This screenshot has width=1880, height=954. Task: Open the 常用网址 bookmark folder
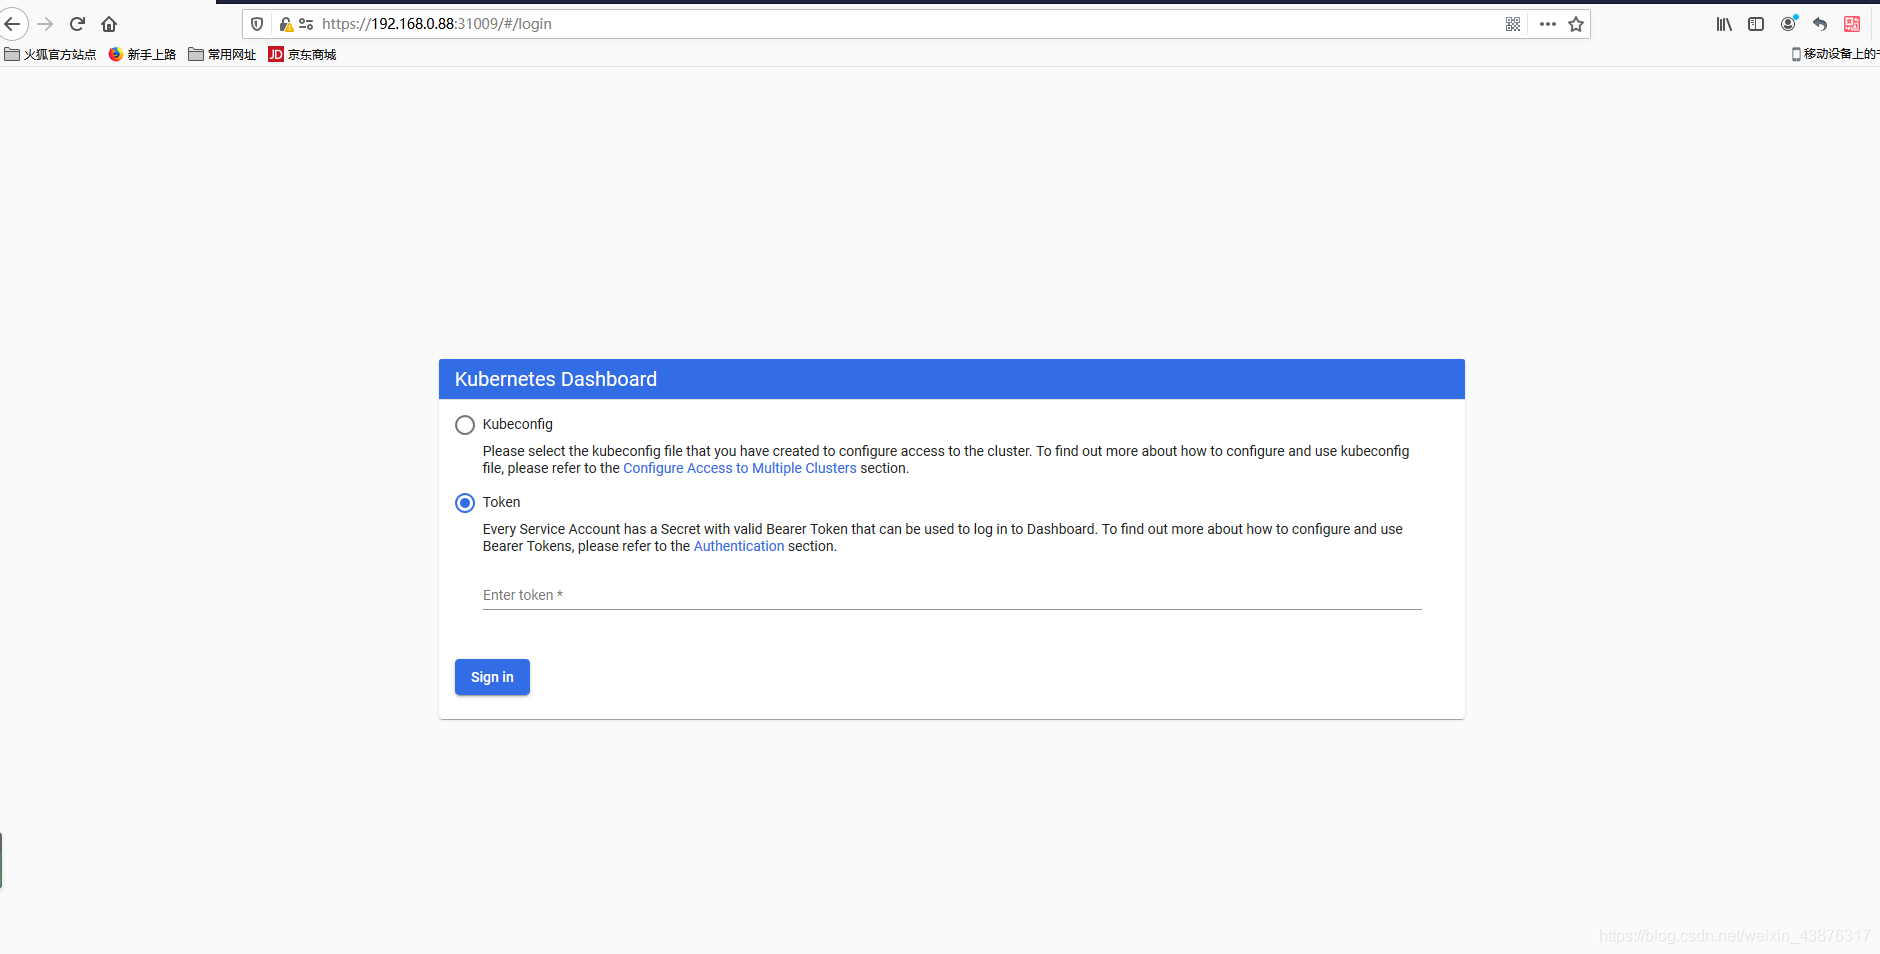[x=222, y=54]
